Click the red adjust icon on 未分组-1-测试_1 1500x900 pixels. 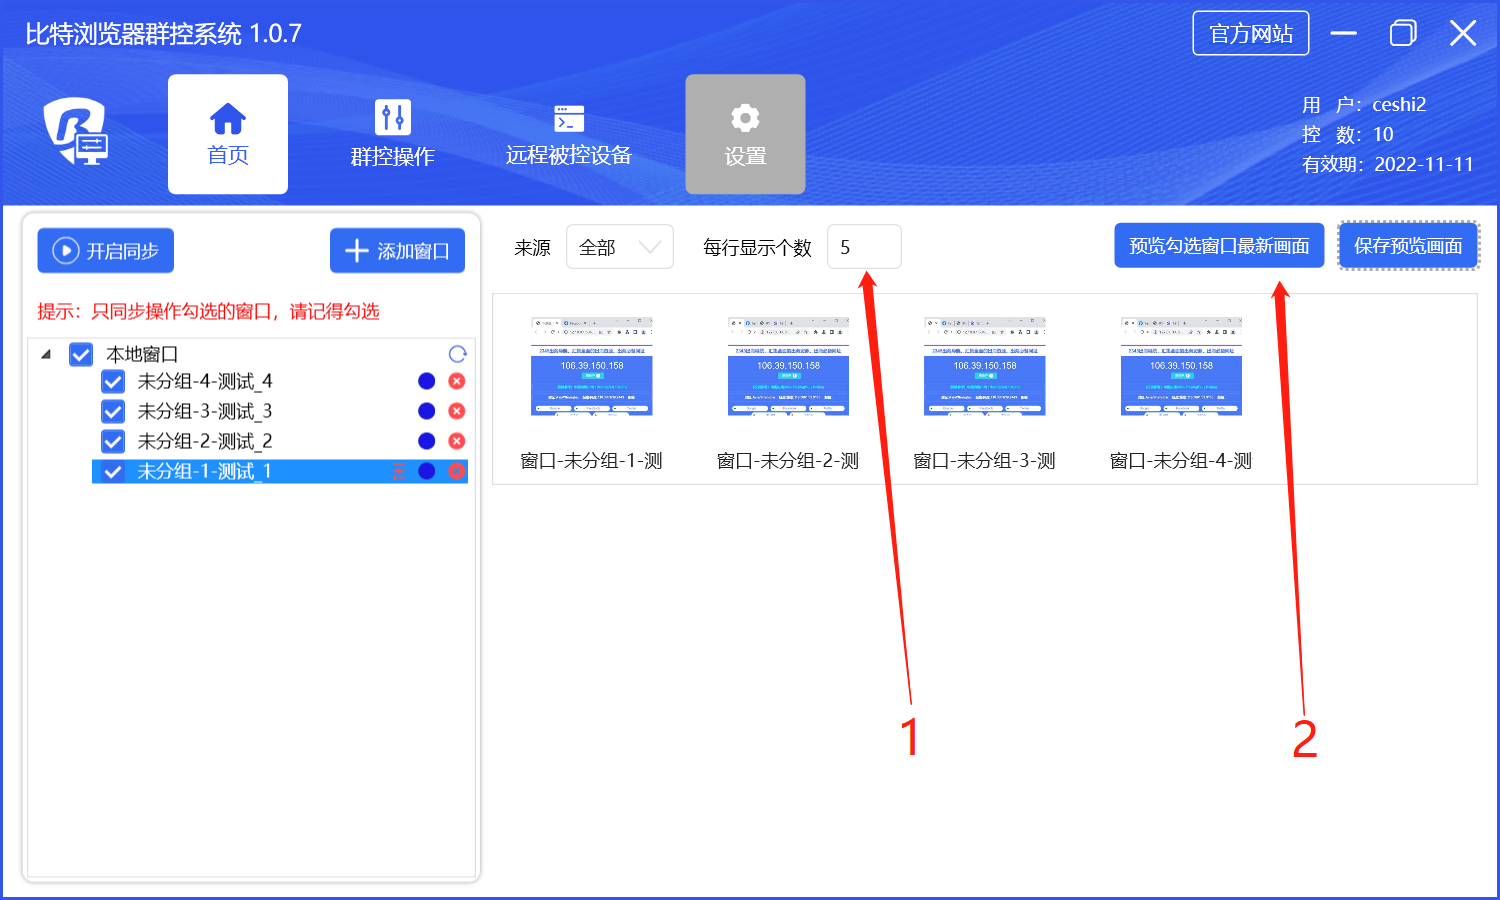tap(399, 471)
